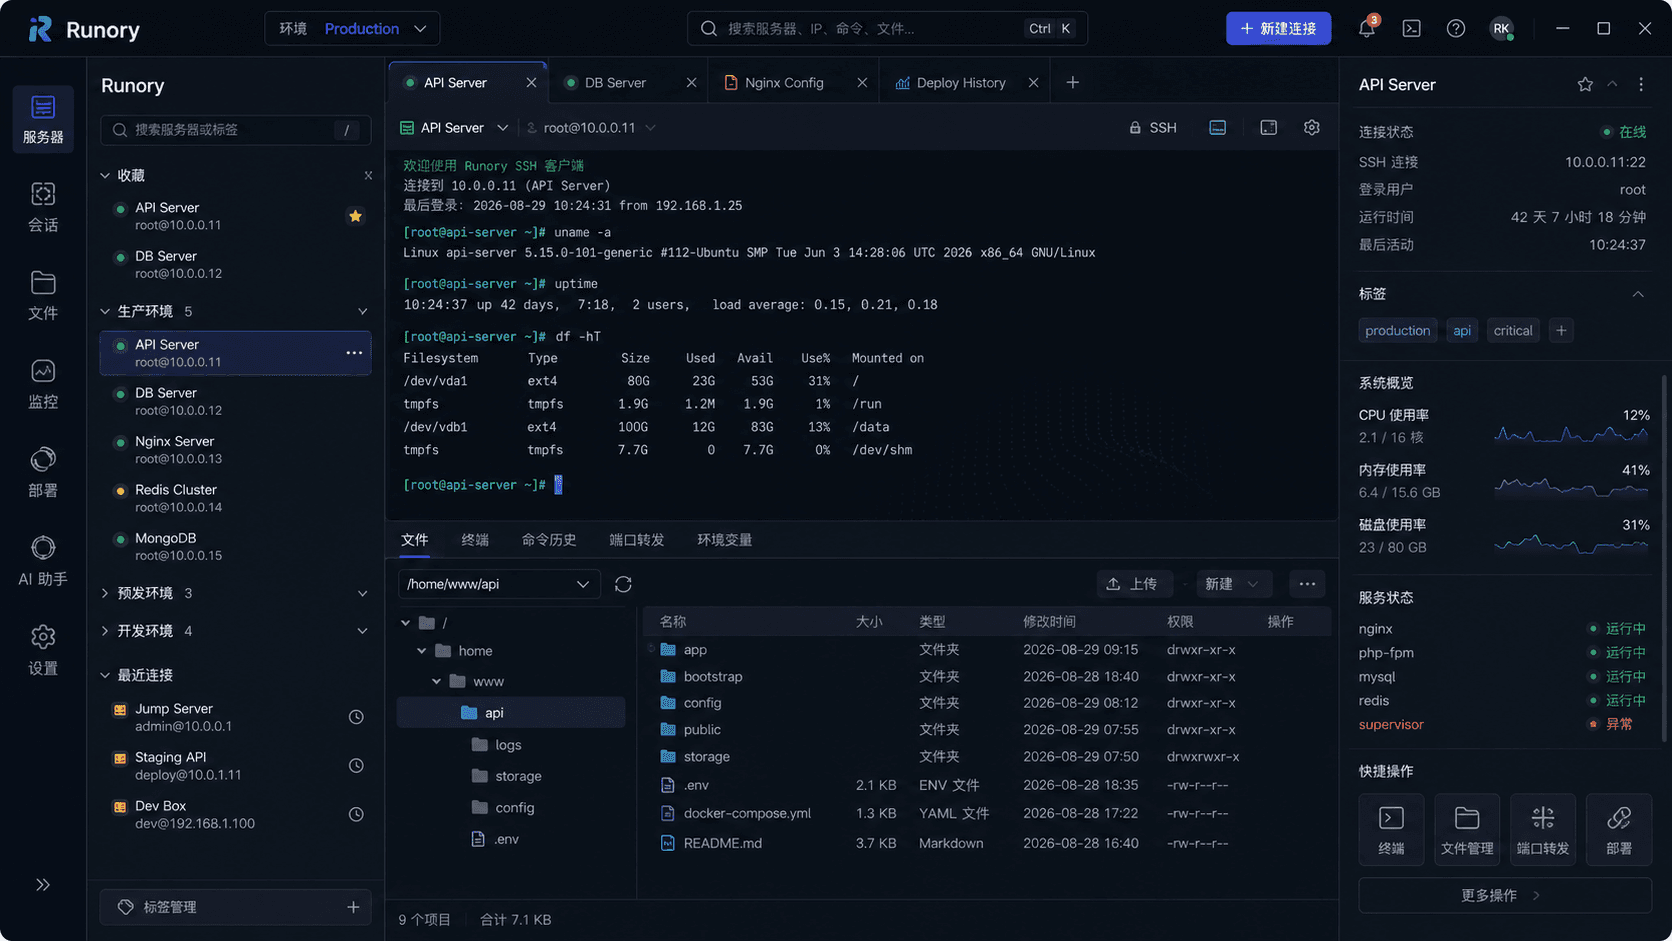The image size is (1672, 941).
Task: Open the file panel more-options ellipsis
Action: [1307, 584]
